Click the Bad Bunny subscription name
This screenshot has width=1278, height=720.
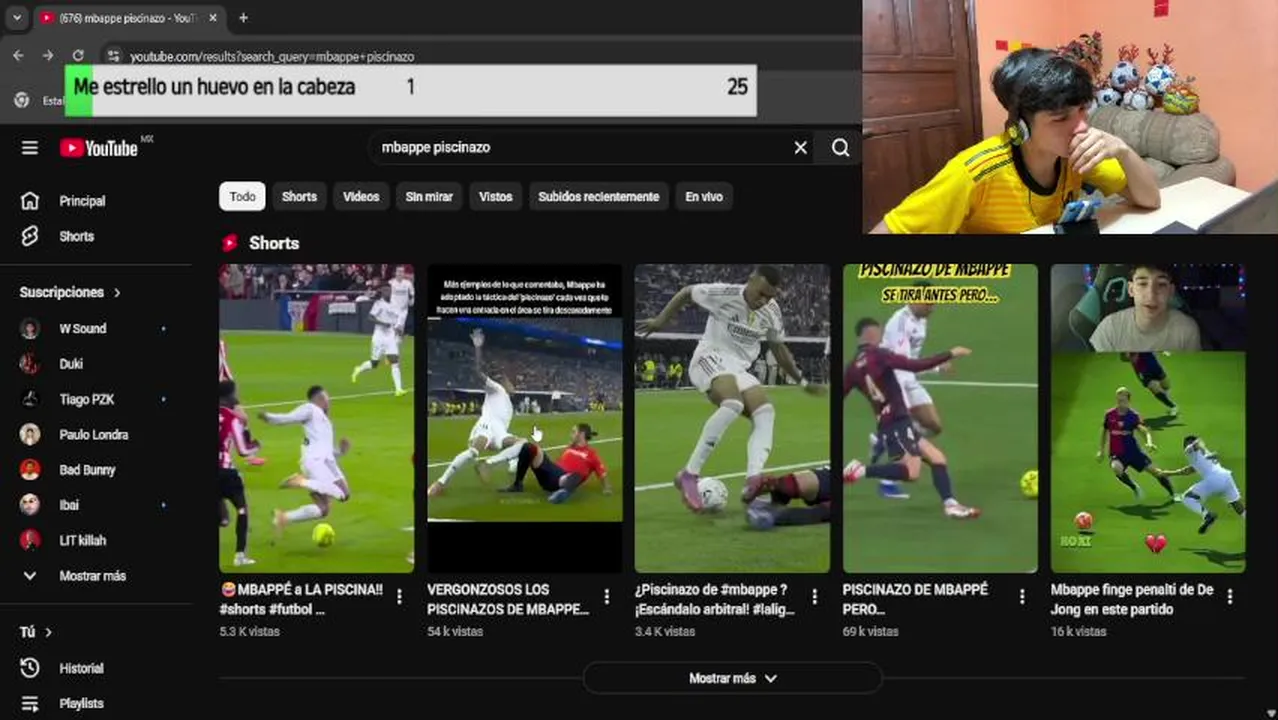click(88, 470)
